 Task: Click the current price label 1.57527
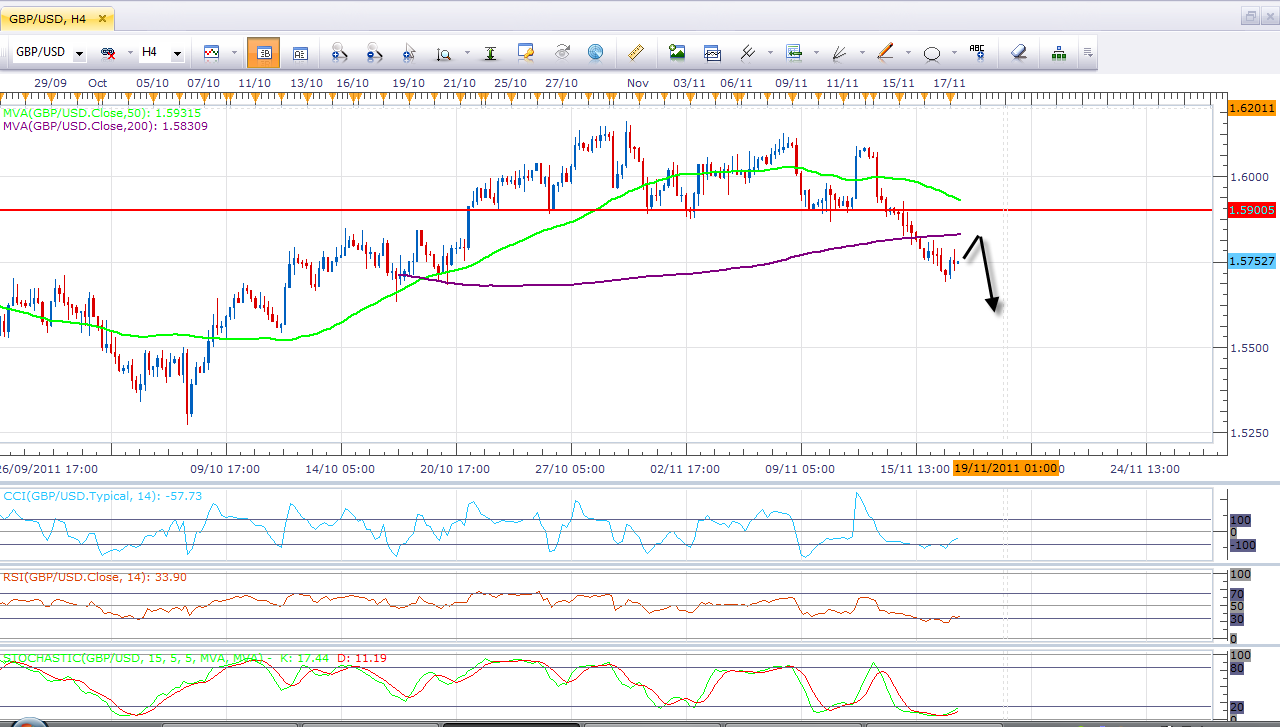pos(1251,261)
